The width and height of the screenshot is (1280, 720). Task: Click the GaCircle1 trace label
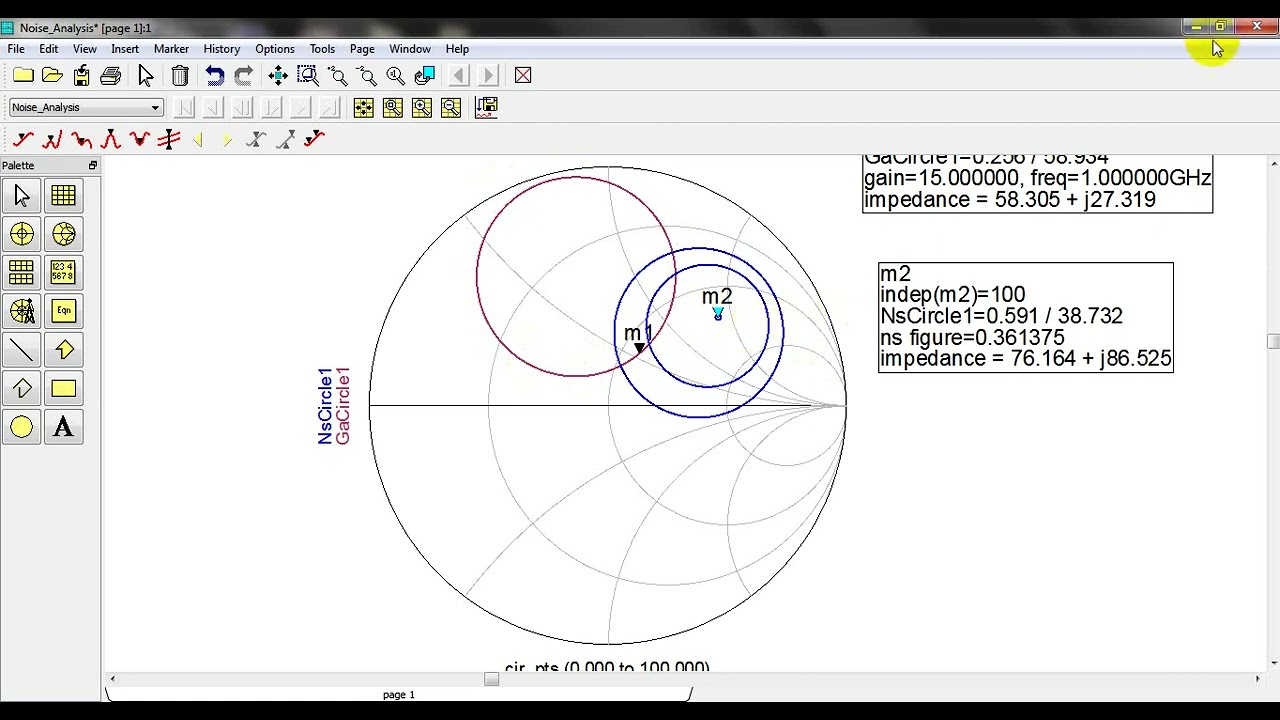[343, 406]
